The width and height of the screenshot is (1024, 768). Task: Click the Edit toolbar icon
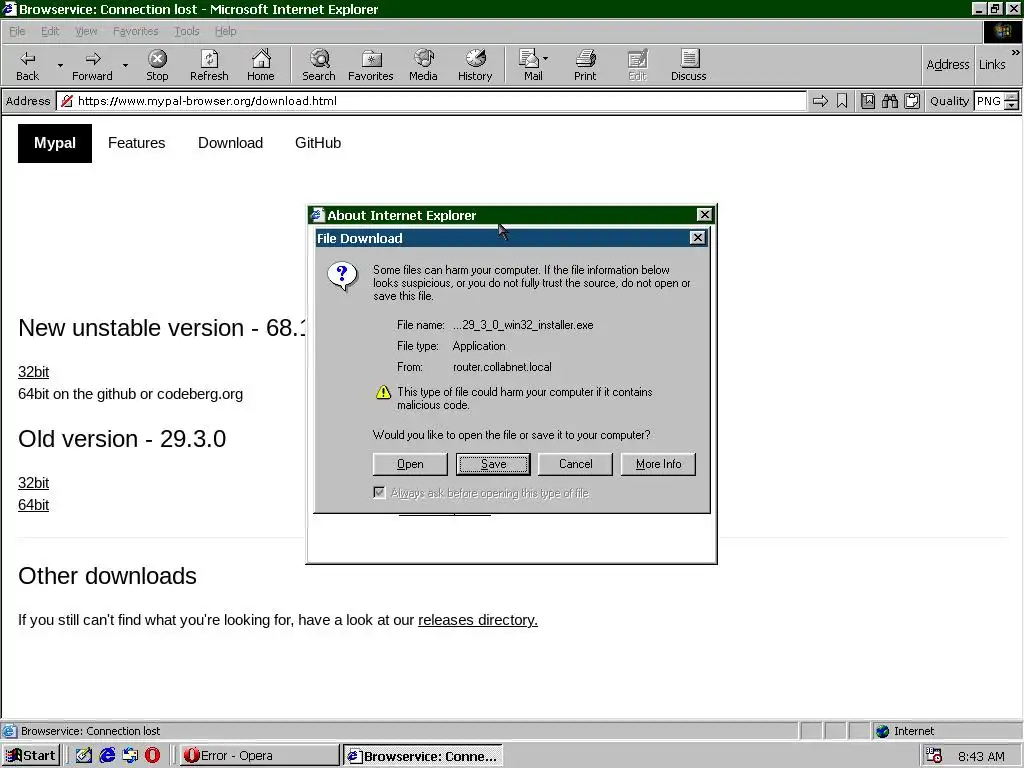(x=637, y=65)
